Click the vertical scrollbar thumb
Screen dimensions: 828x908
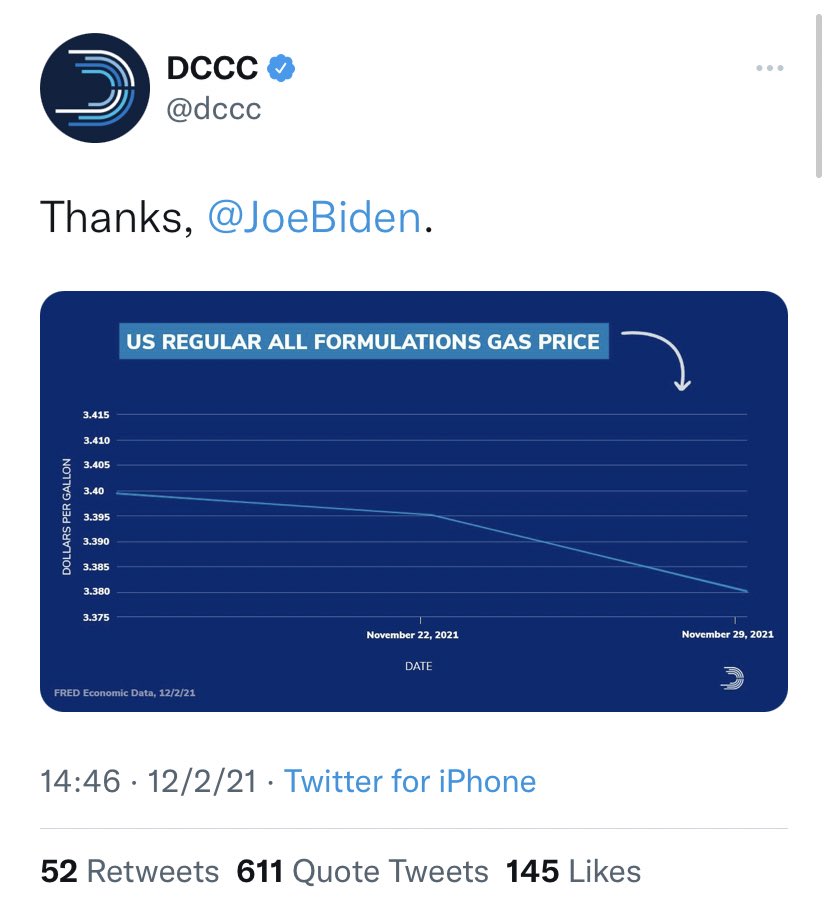819,96
